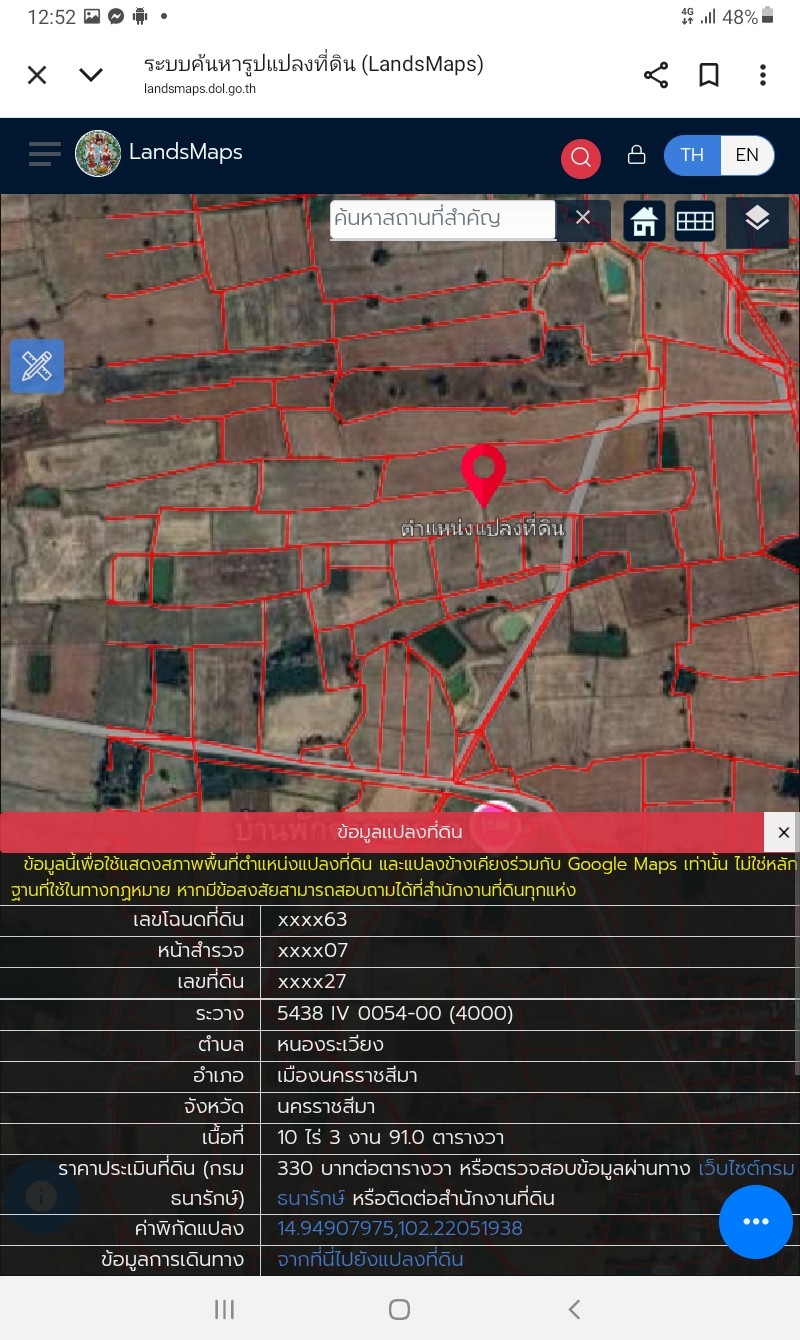800x1340 pixels.
Task: Click the padlock login icon
Action: (x=636, y=155)
